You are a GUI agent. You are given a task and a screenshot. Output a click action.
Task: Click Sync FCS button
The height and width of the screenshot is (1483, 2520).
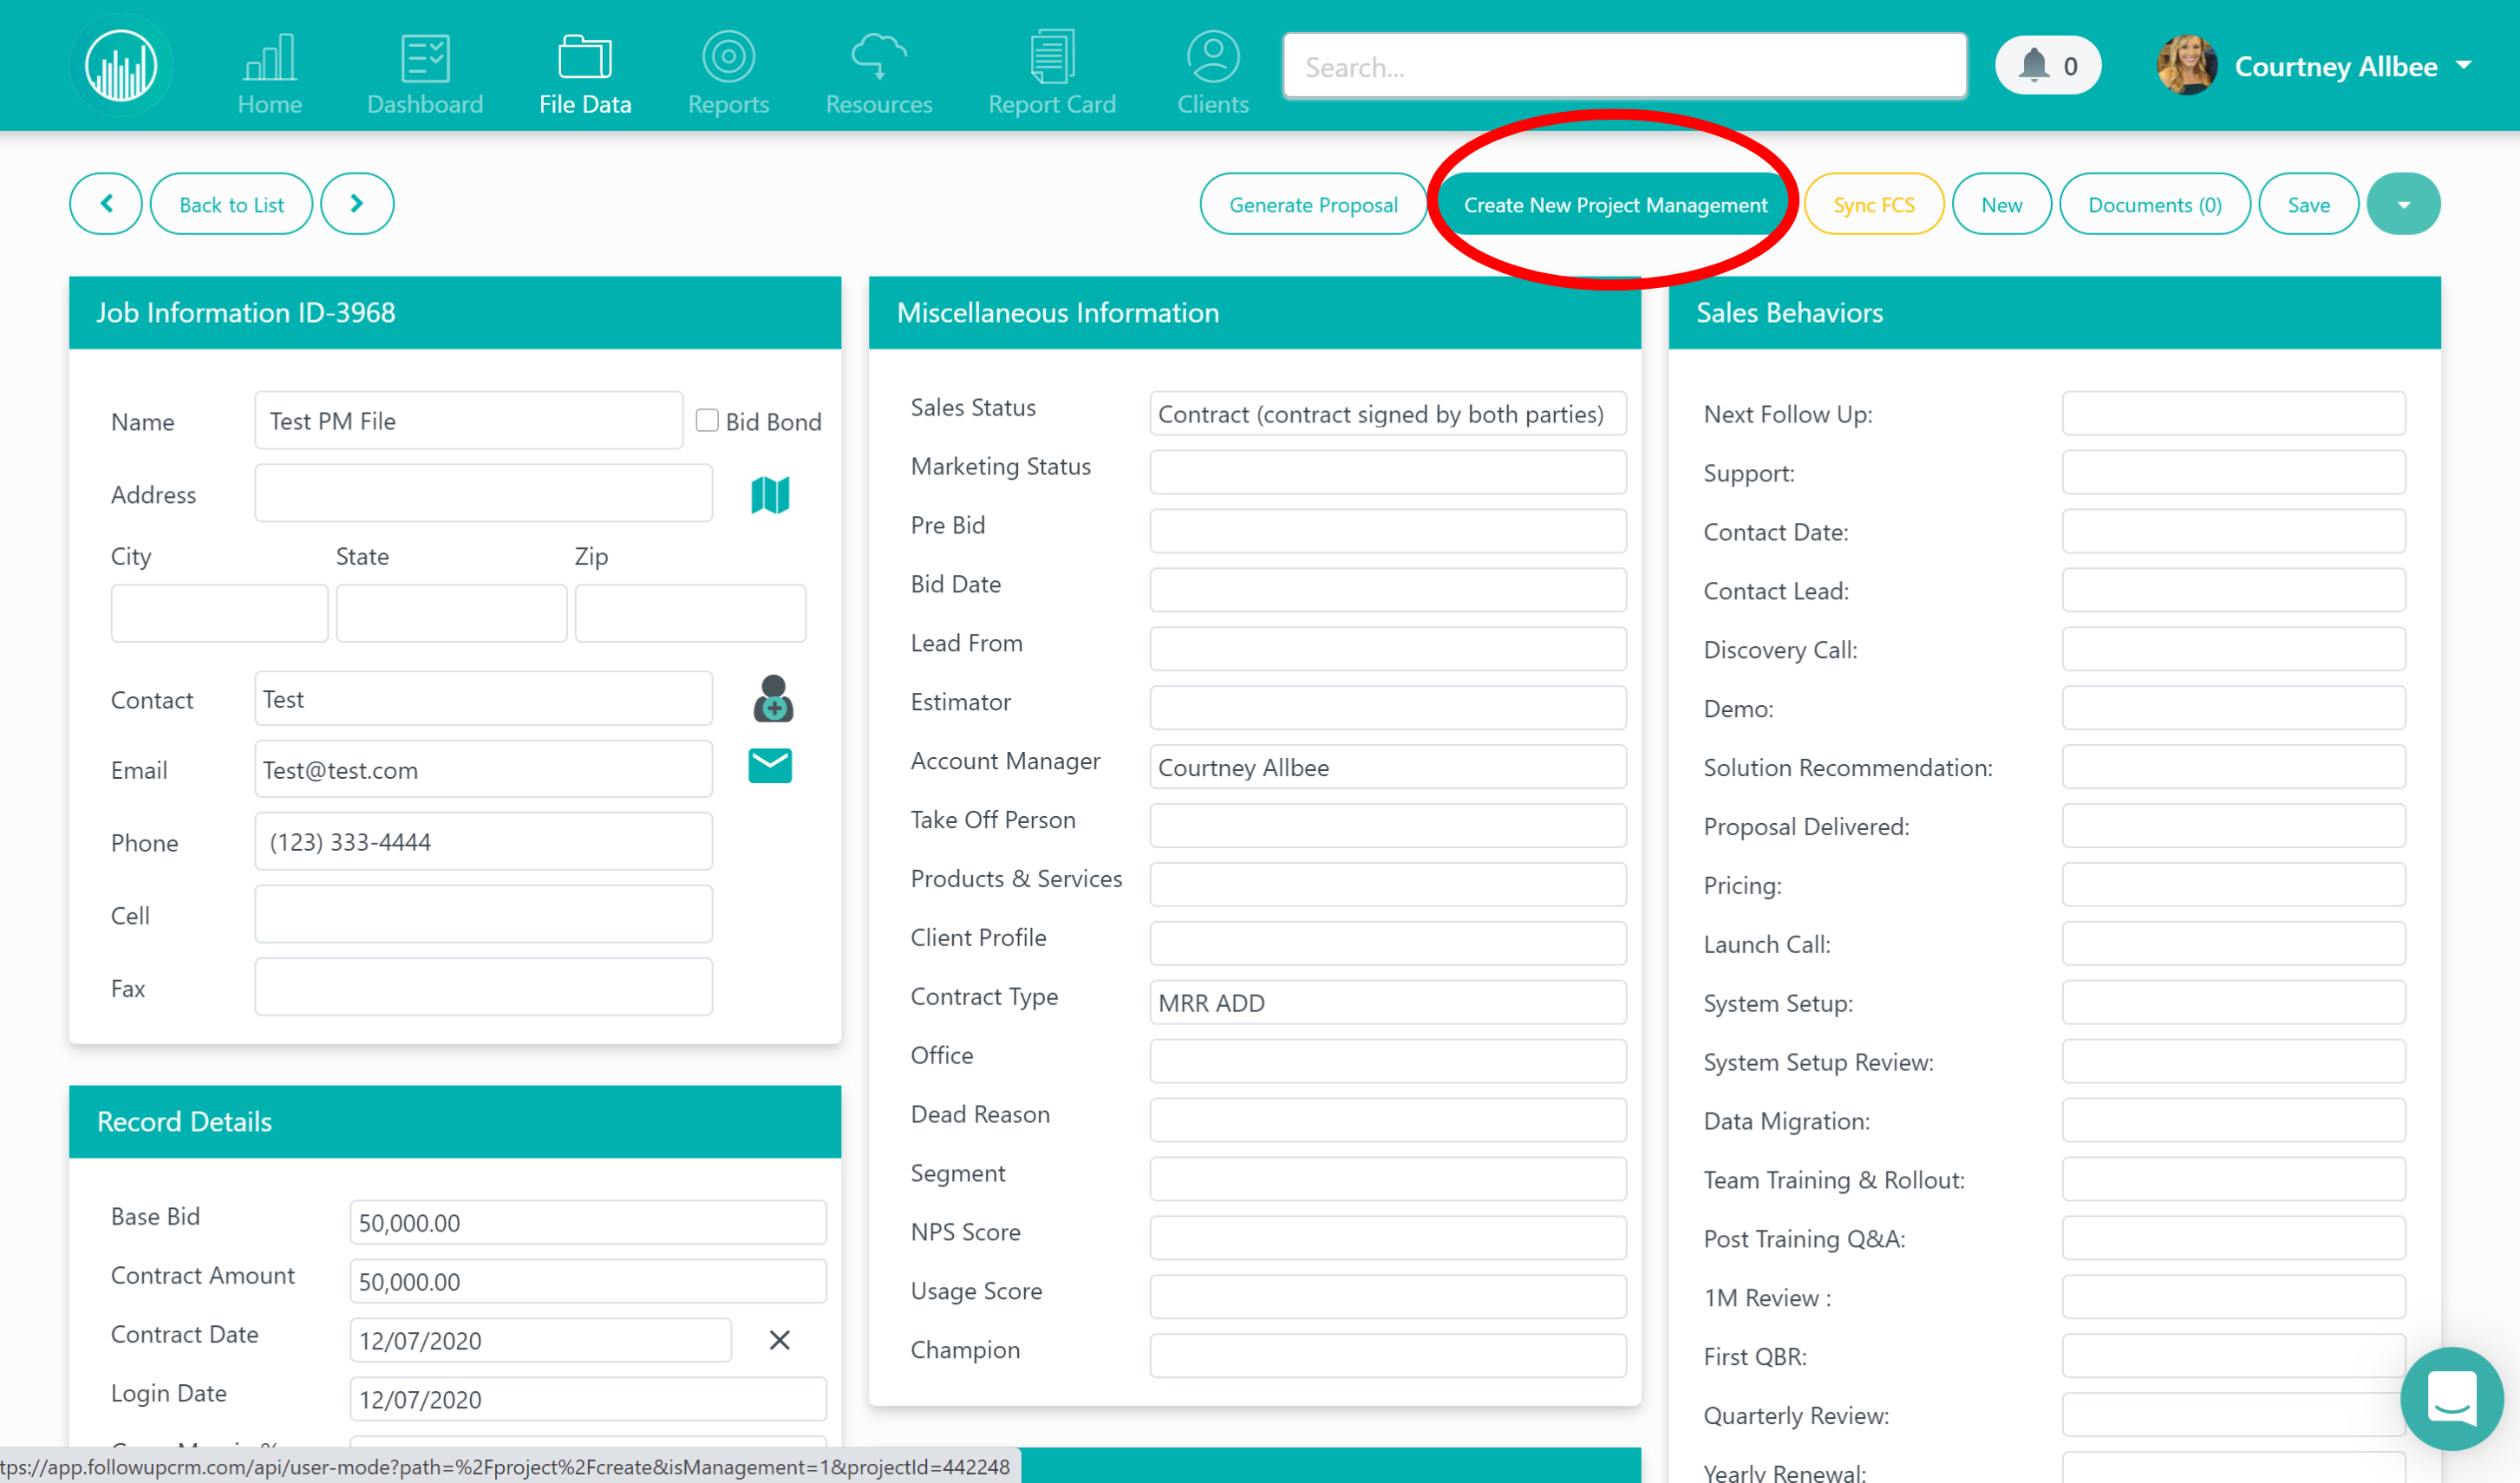[x=1874, y=204]
